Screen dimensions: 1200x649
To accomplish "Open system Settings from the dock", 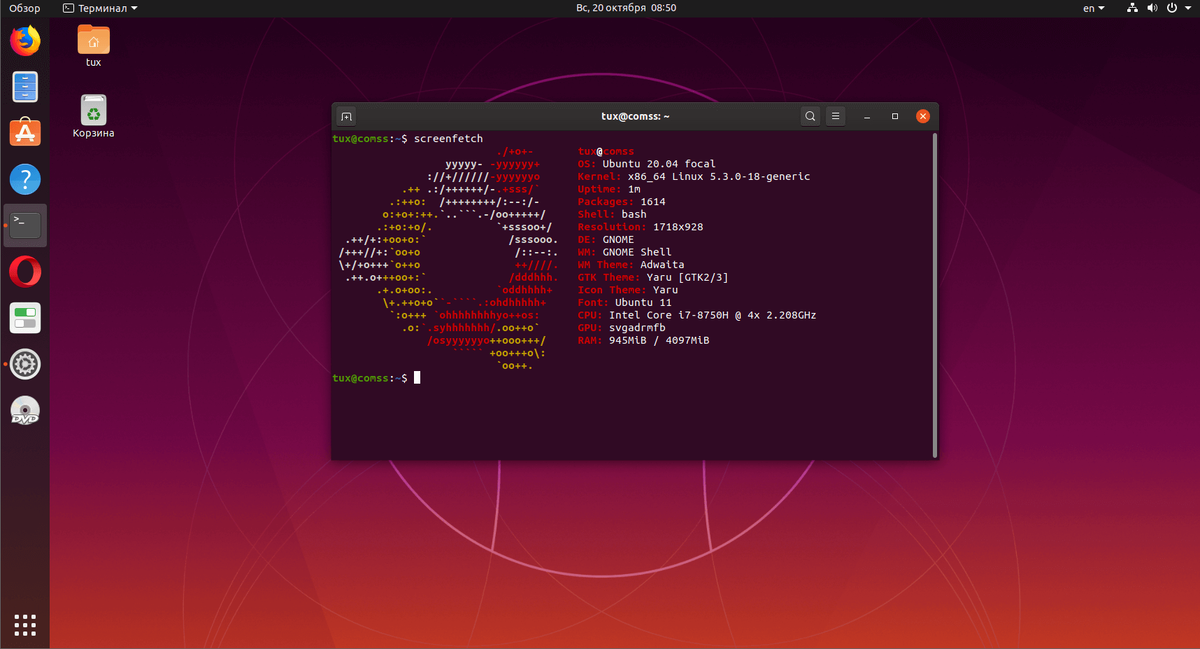I will 24,364.
